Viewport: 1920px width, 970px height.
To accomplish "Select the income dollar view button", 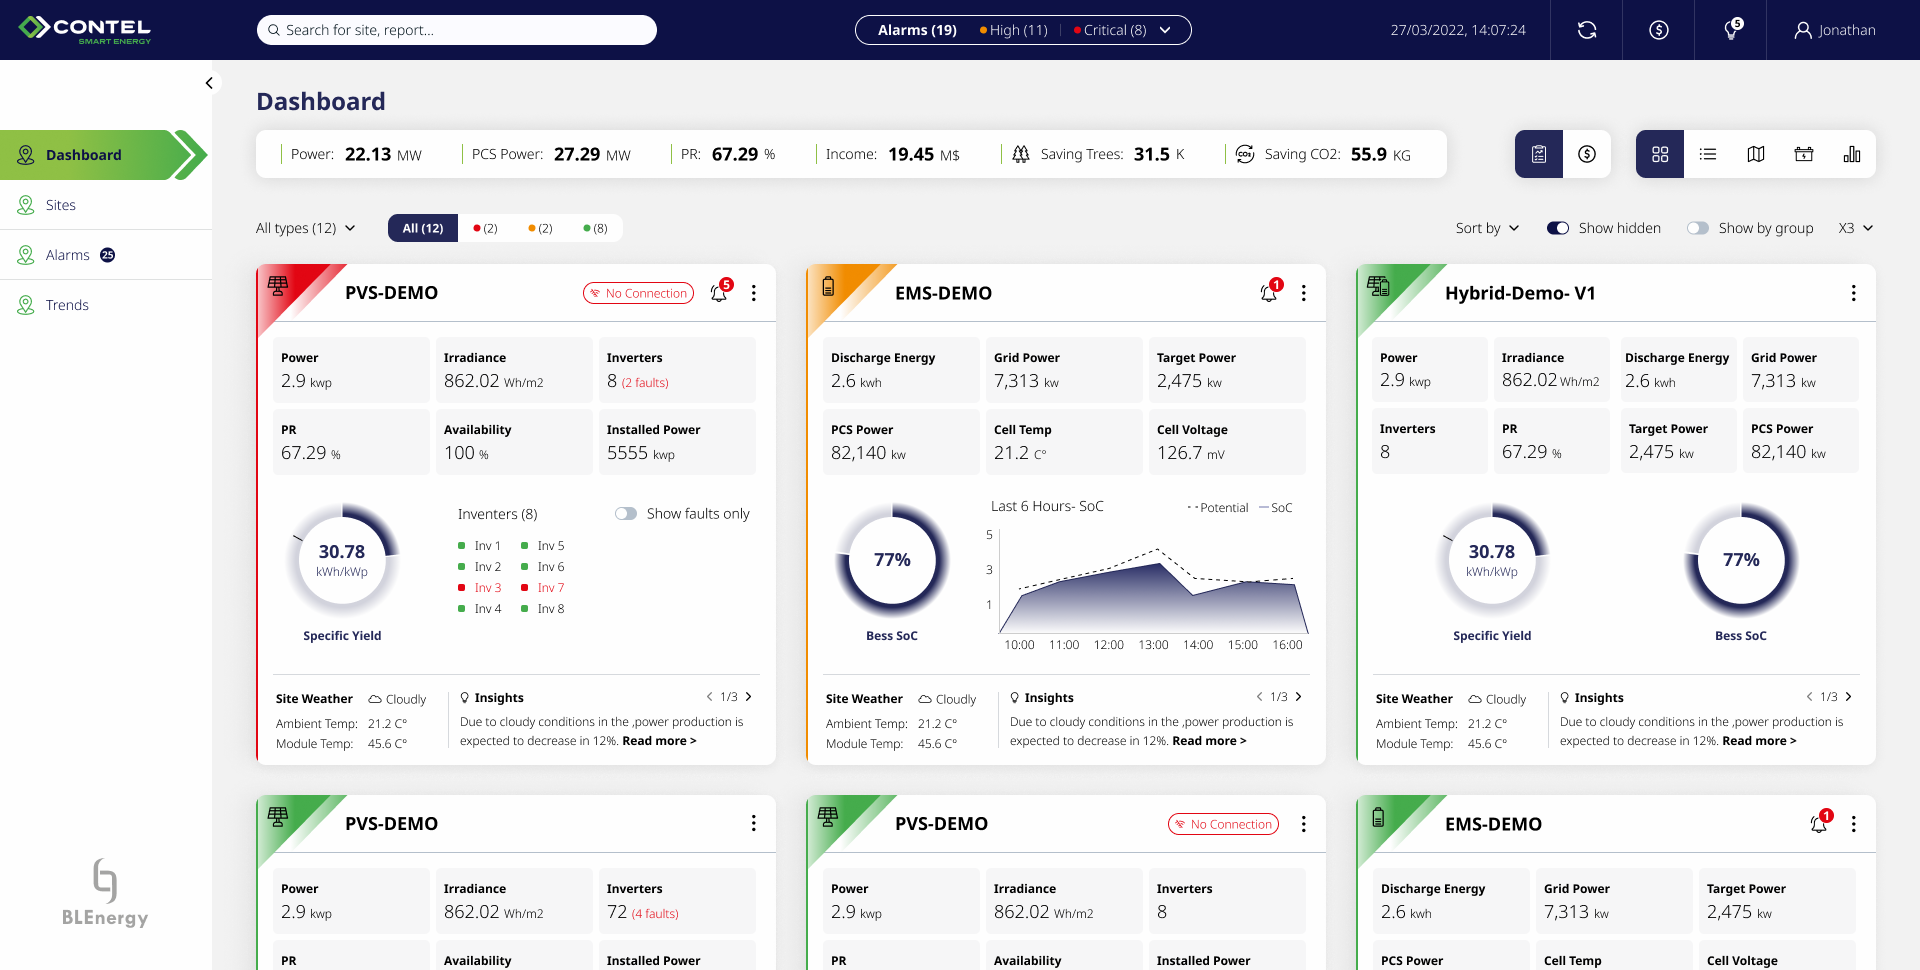I will [x=1587, y=154].
